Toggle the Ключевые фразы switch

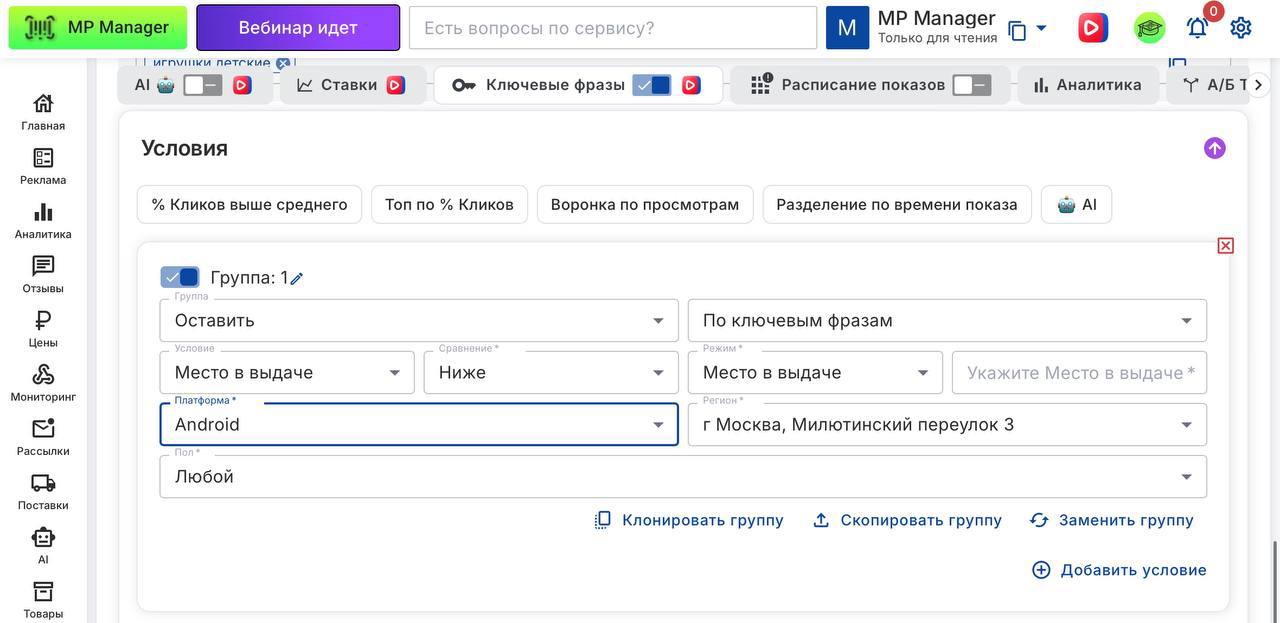click(x=652, y=85)
